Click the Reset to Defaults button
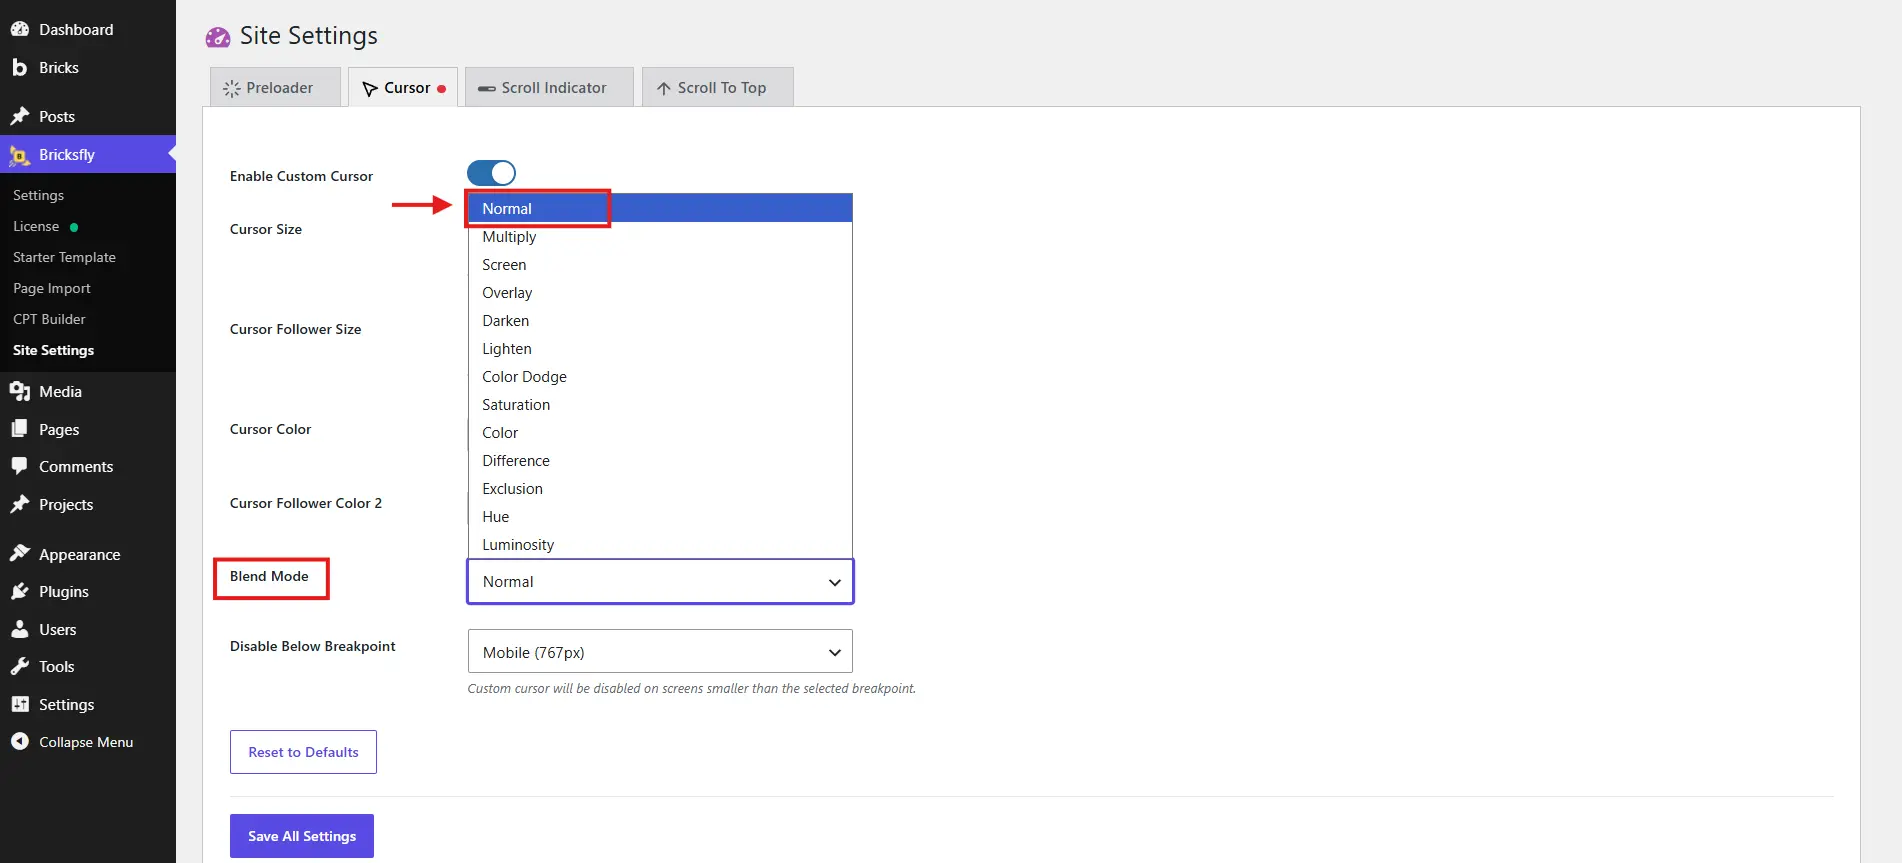Viewport: 1902px width, 863px height. click(x=303, y=752)
